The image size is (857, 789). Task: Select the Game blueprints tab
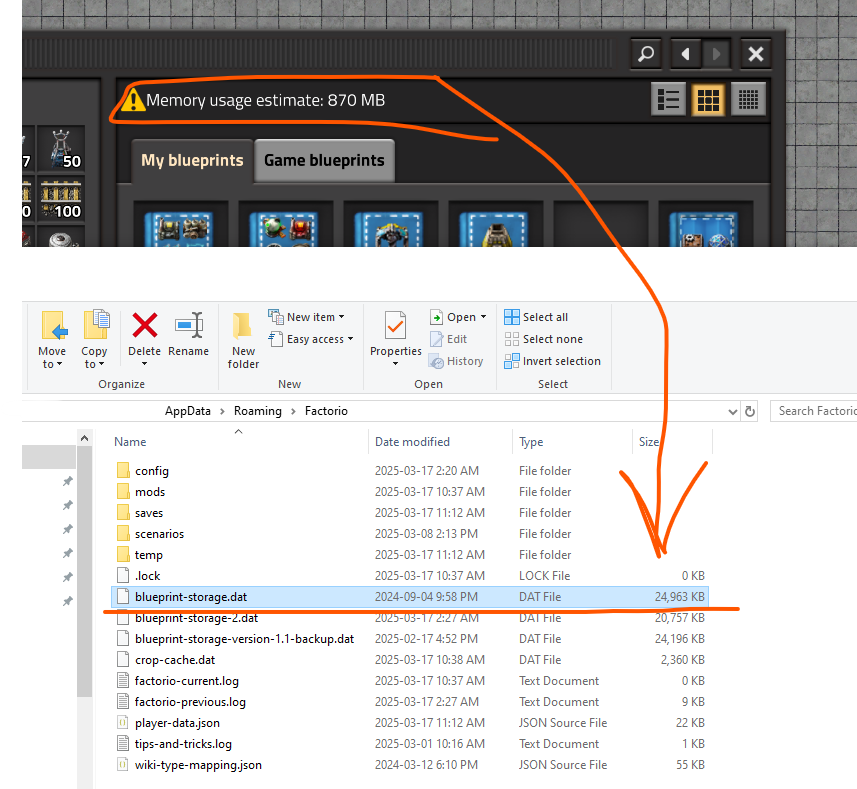pyautogui.click(x=325, y=161)
